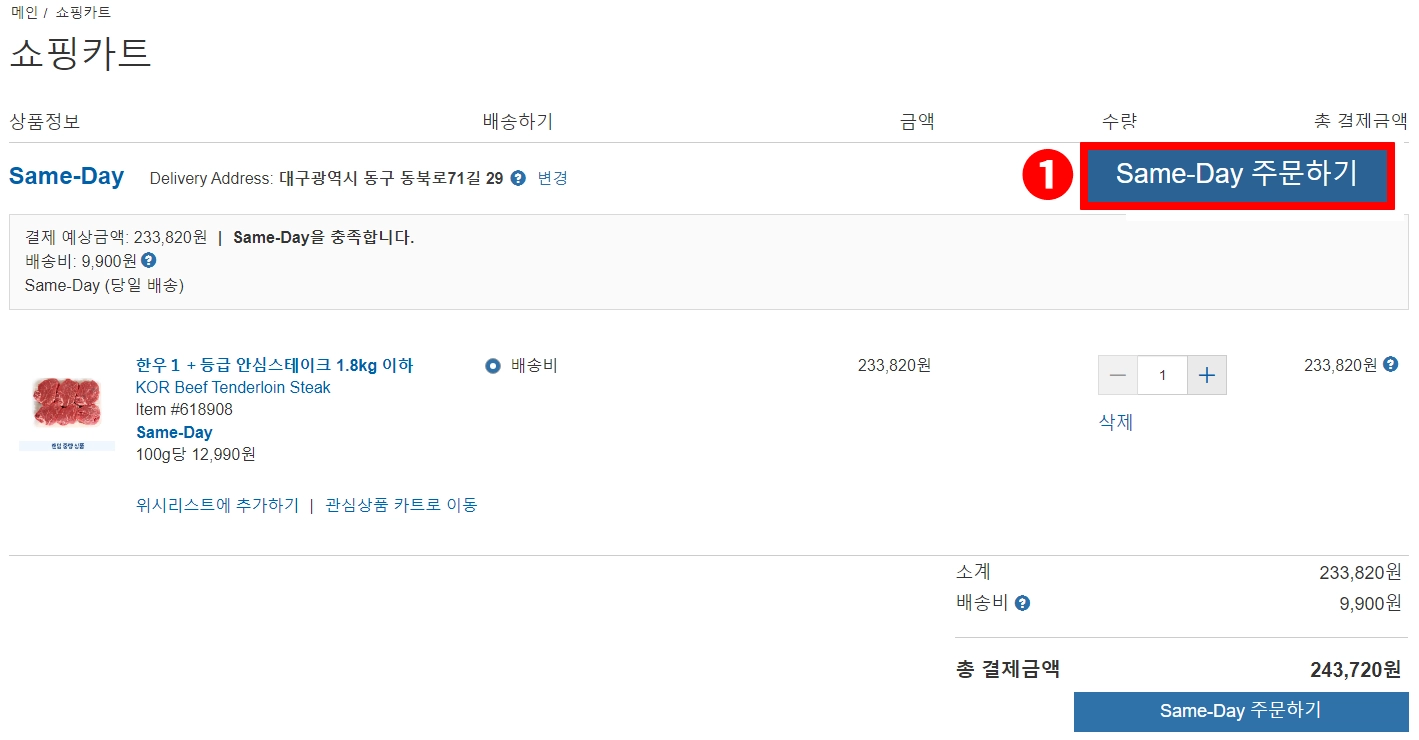The image size is (1419, 740).
Task: Click the top Same-Day 주문하기 button
Action: [x=1237, y=174]
